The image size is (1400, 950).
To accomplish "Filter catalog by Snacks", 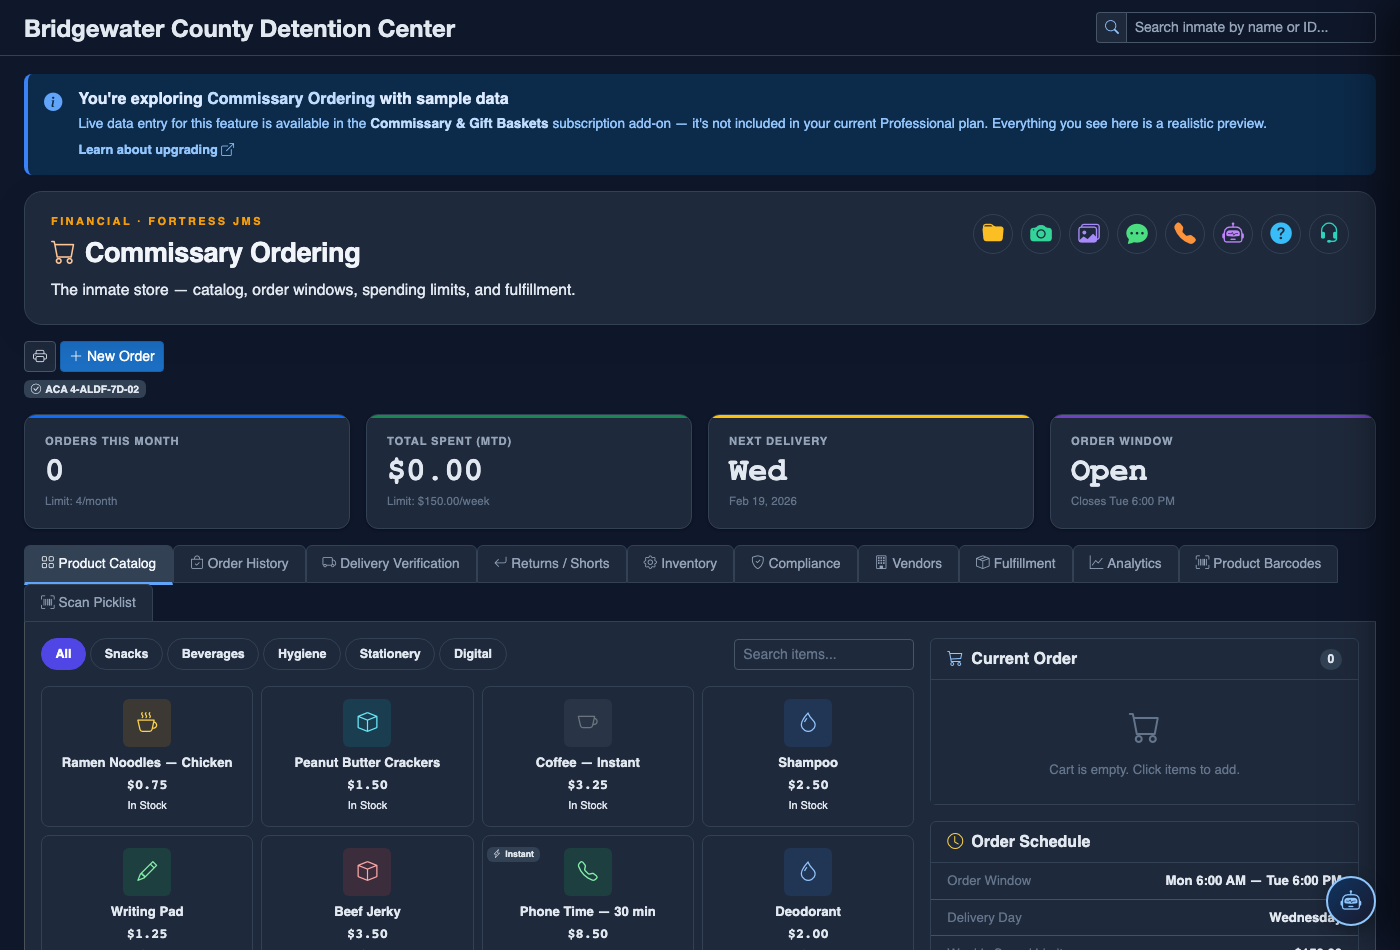I will [126, 654].
